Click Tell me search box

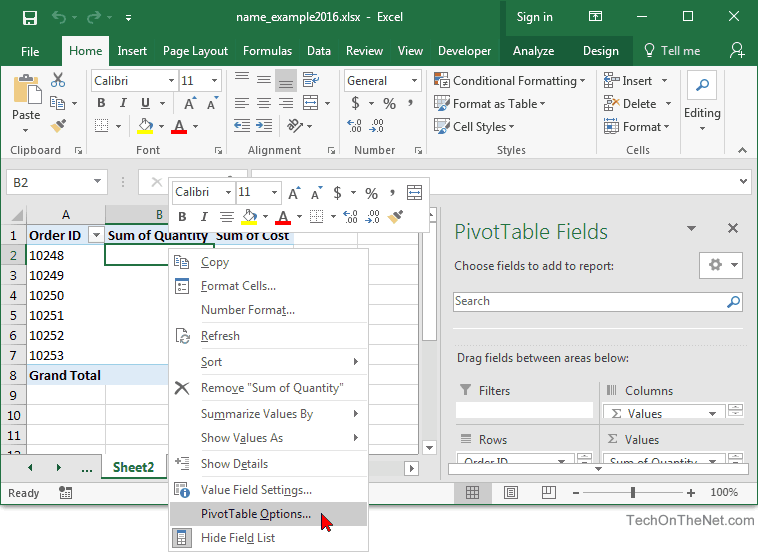pyautogui.click(x=673, y=51)
